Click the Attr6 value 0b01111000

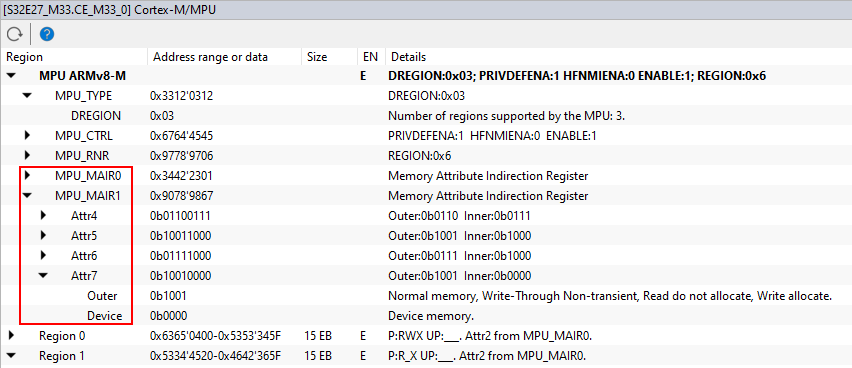tap(180, 255)
